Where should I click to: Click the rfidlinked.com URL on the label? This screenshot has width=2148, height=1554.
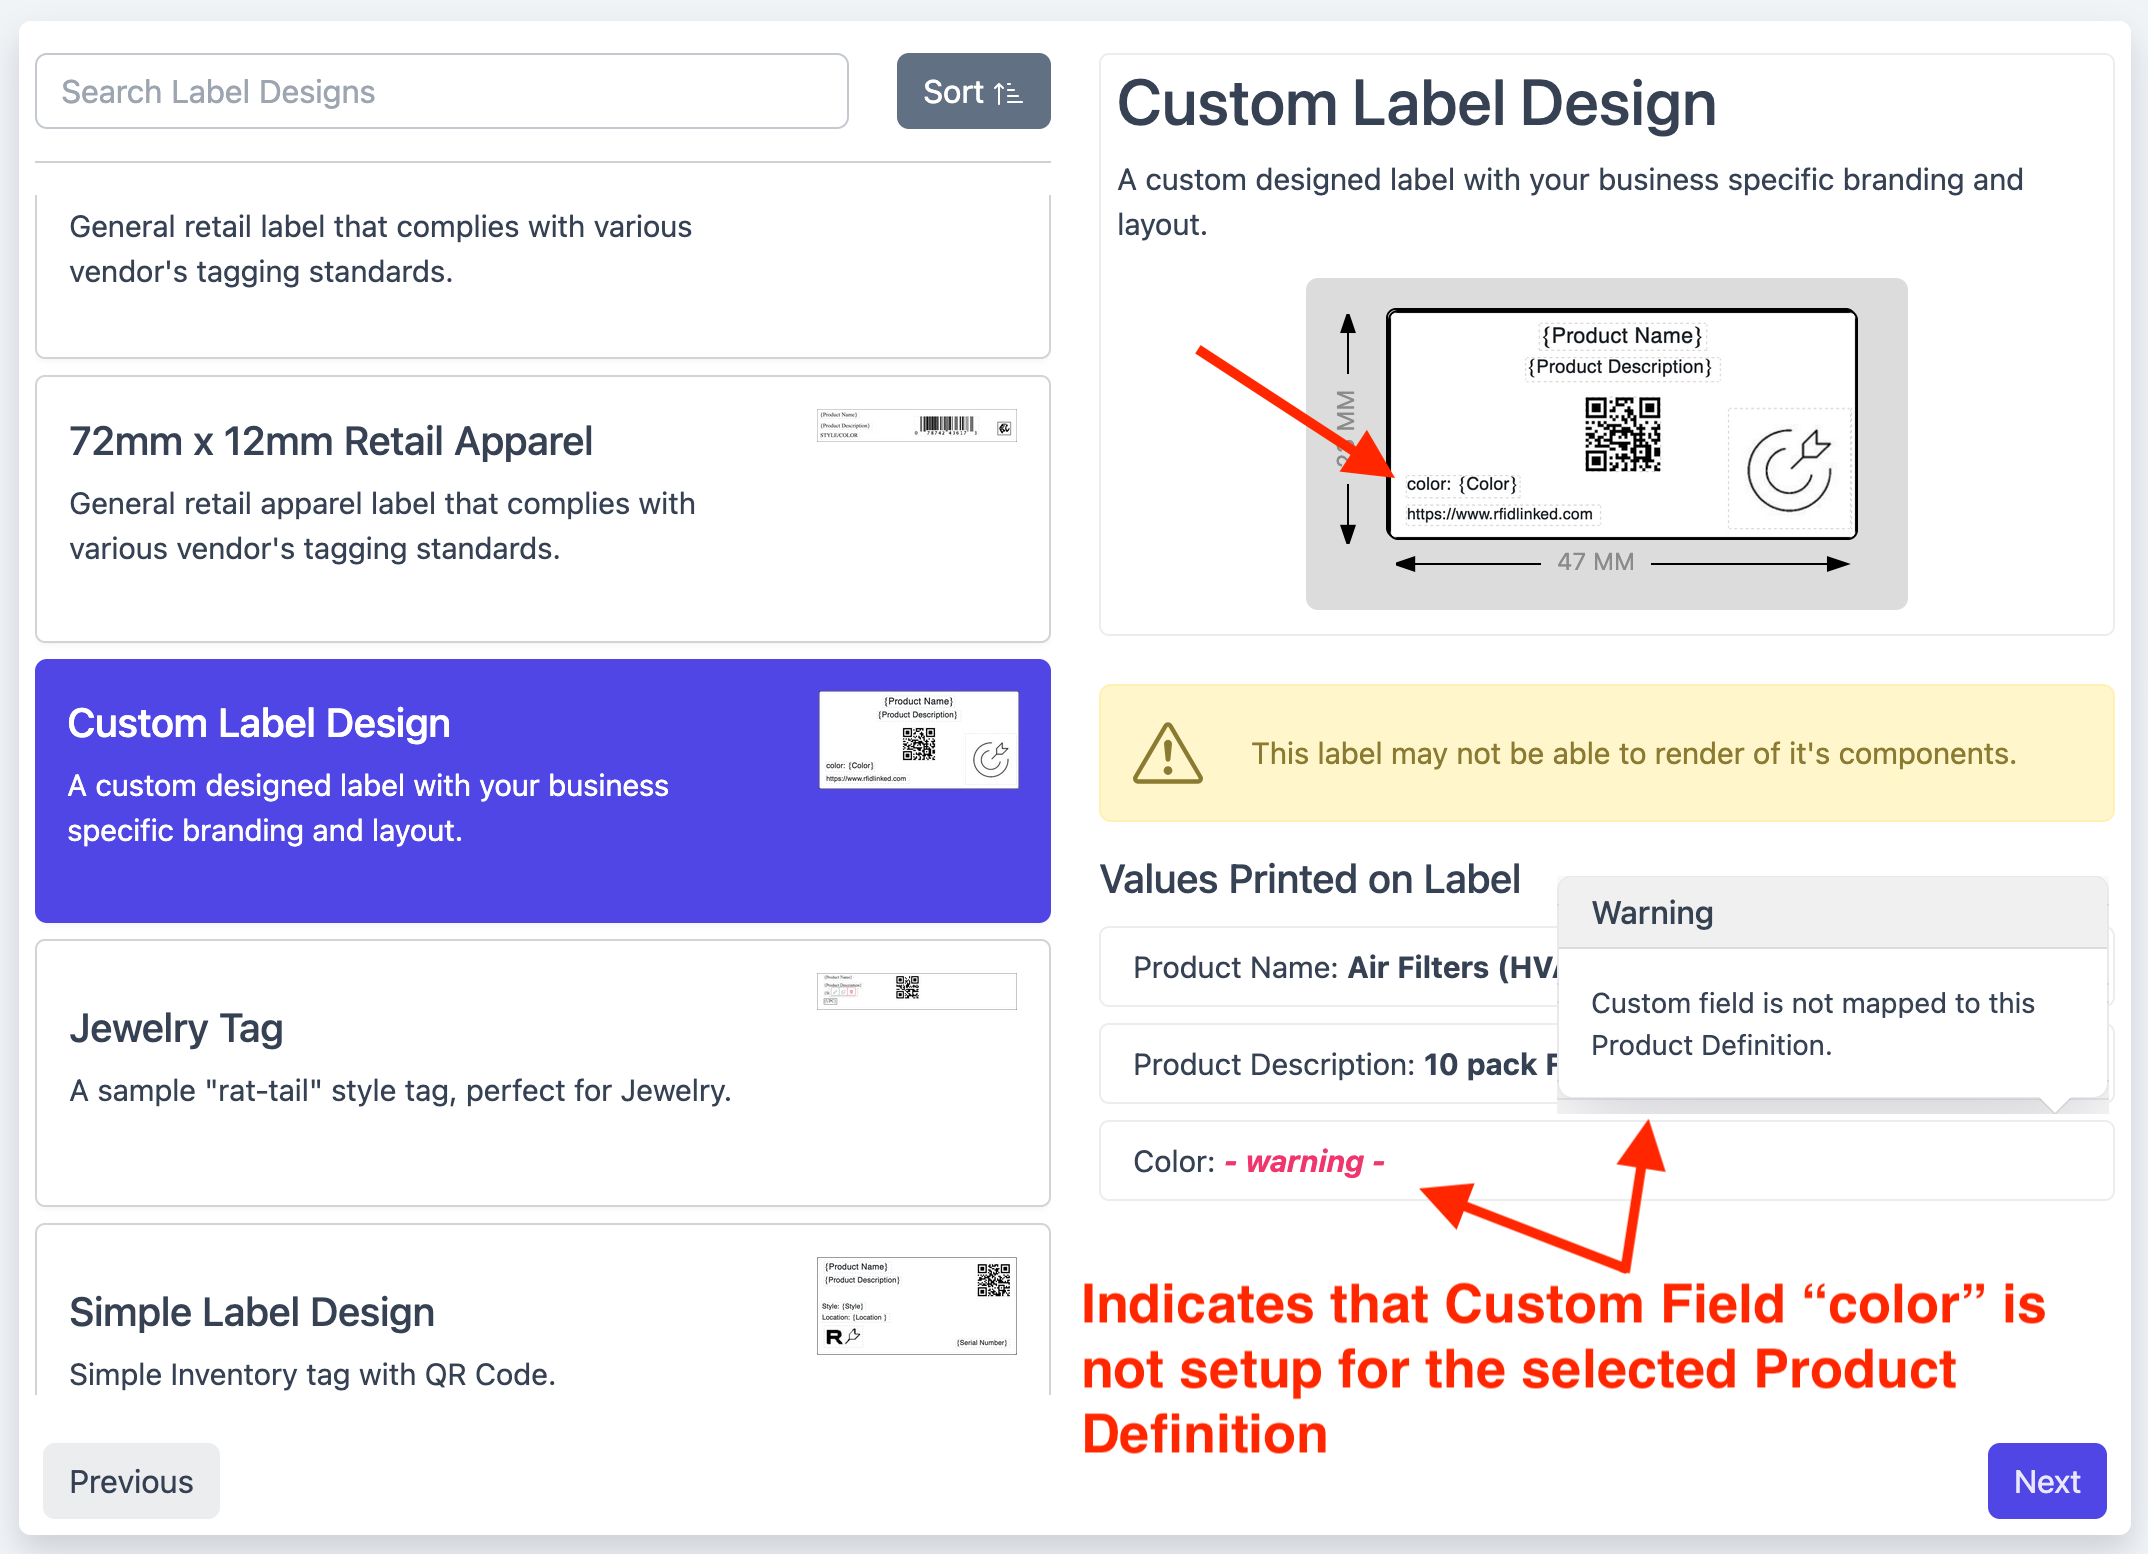pyautogui.click(x=1499, y=514)
